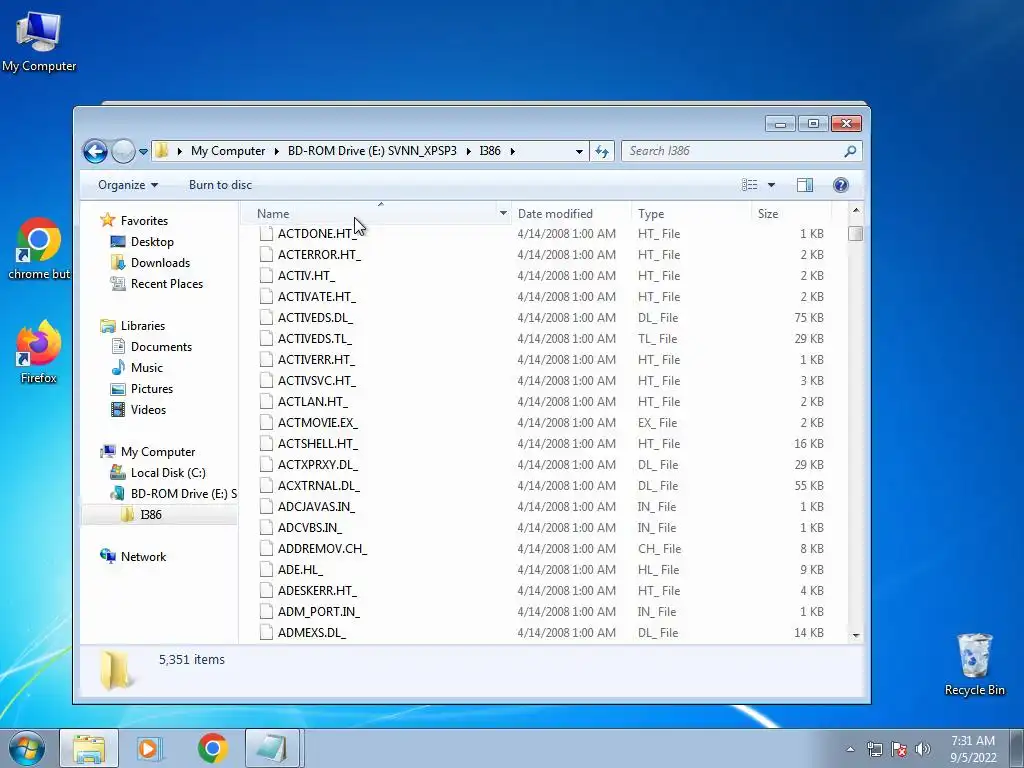Click BD-ROM Drive (E:) SVNN_XPSP3 breadcrumb
The height and width of the screenshot is (768, 1024).
coord(372,151)
